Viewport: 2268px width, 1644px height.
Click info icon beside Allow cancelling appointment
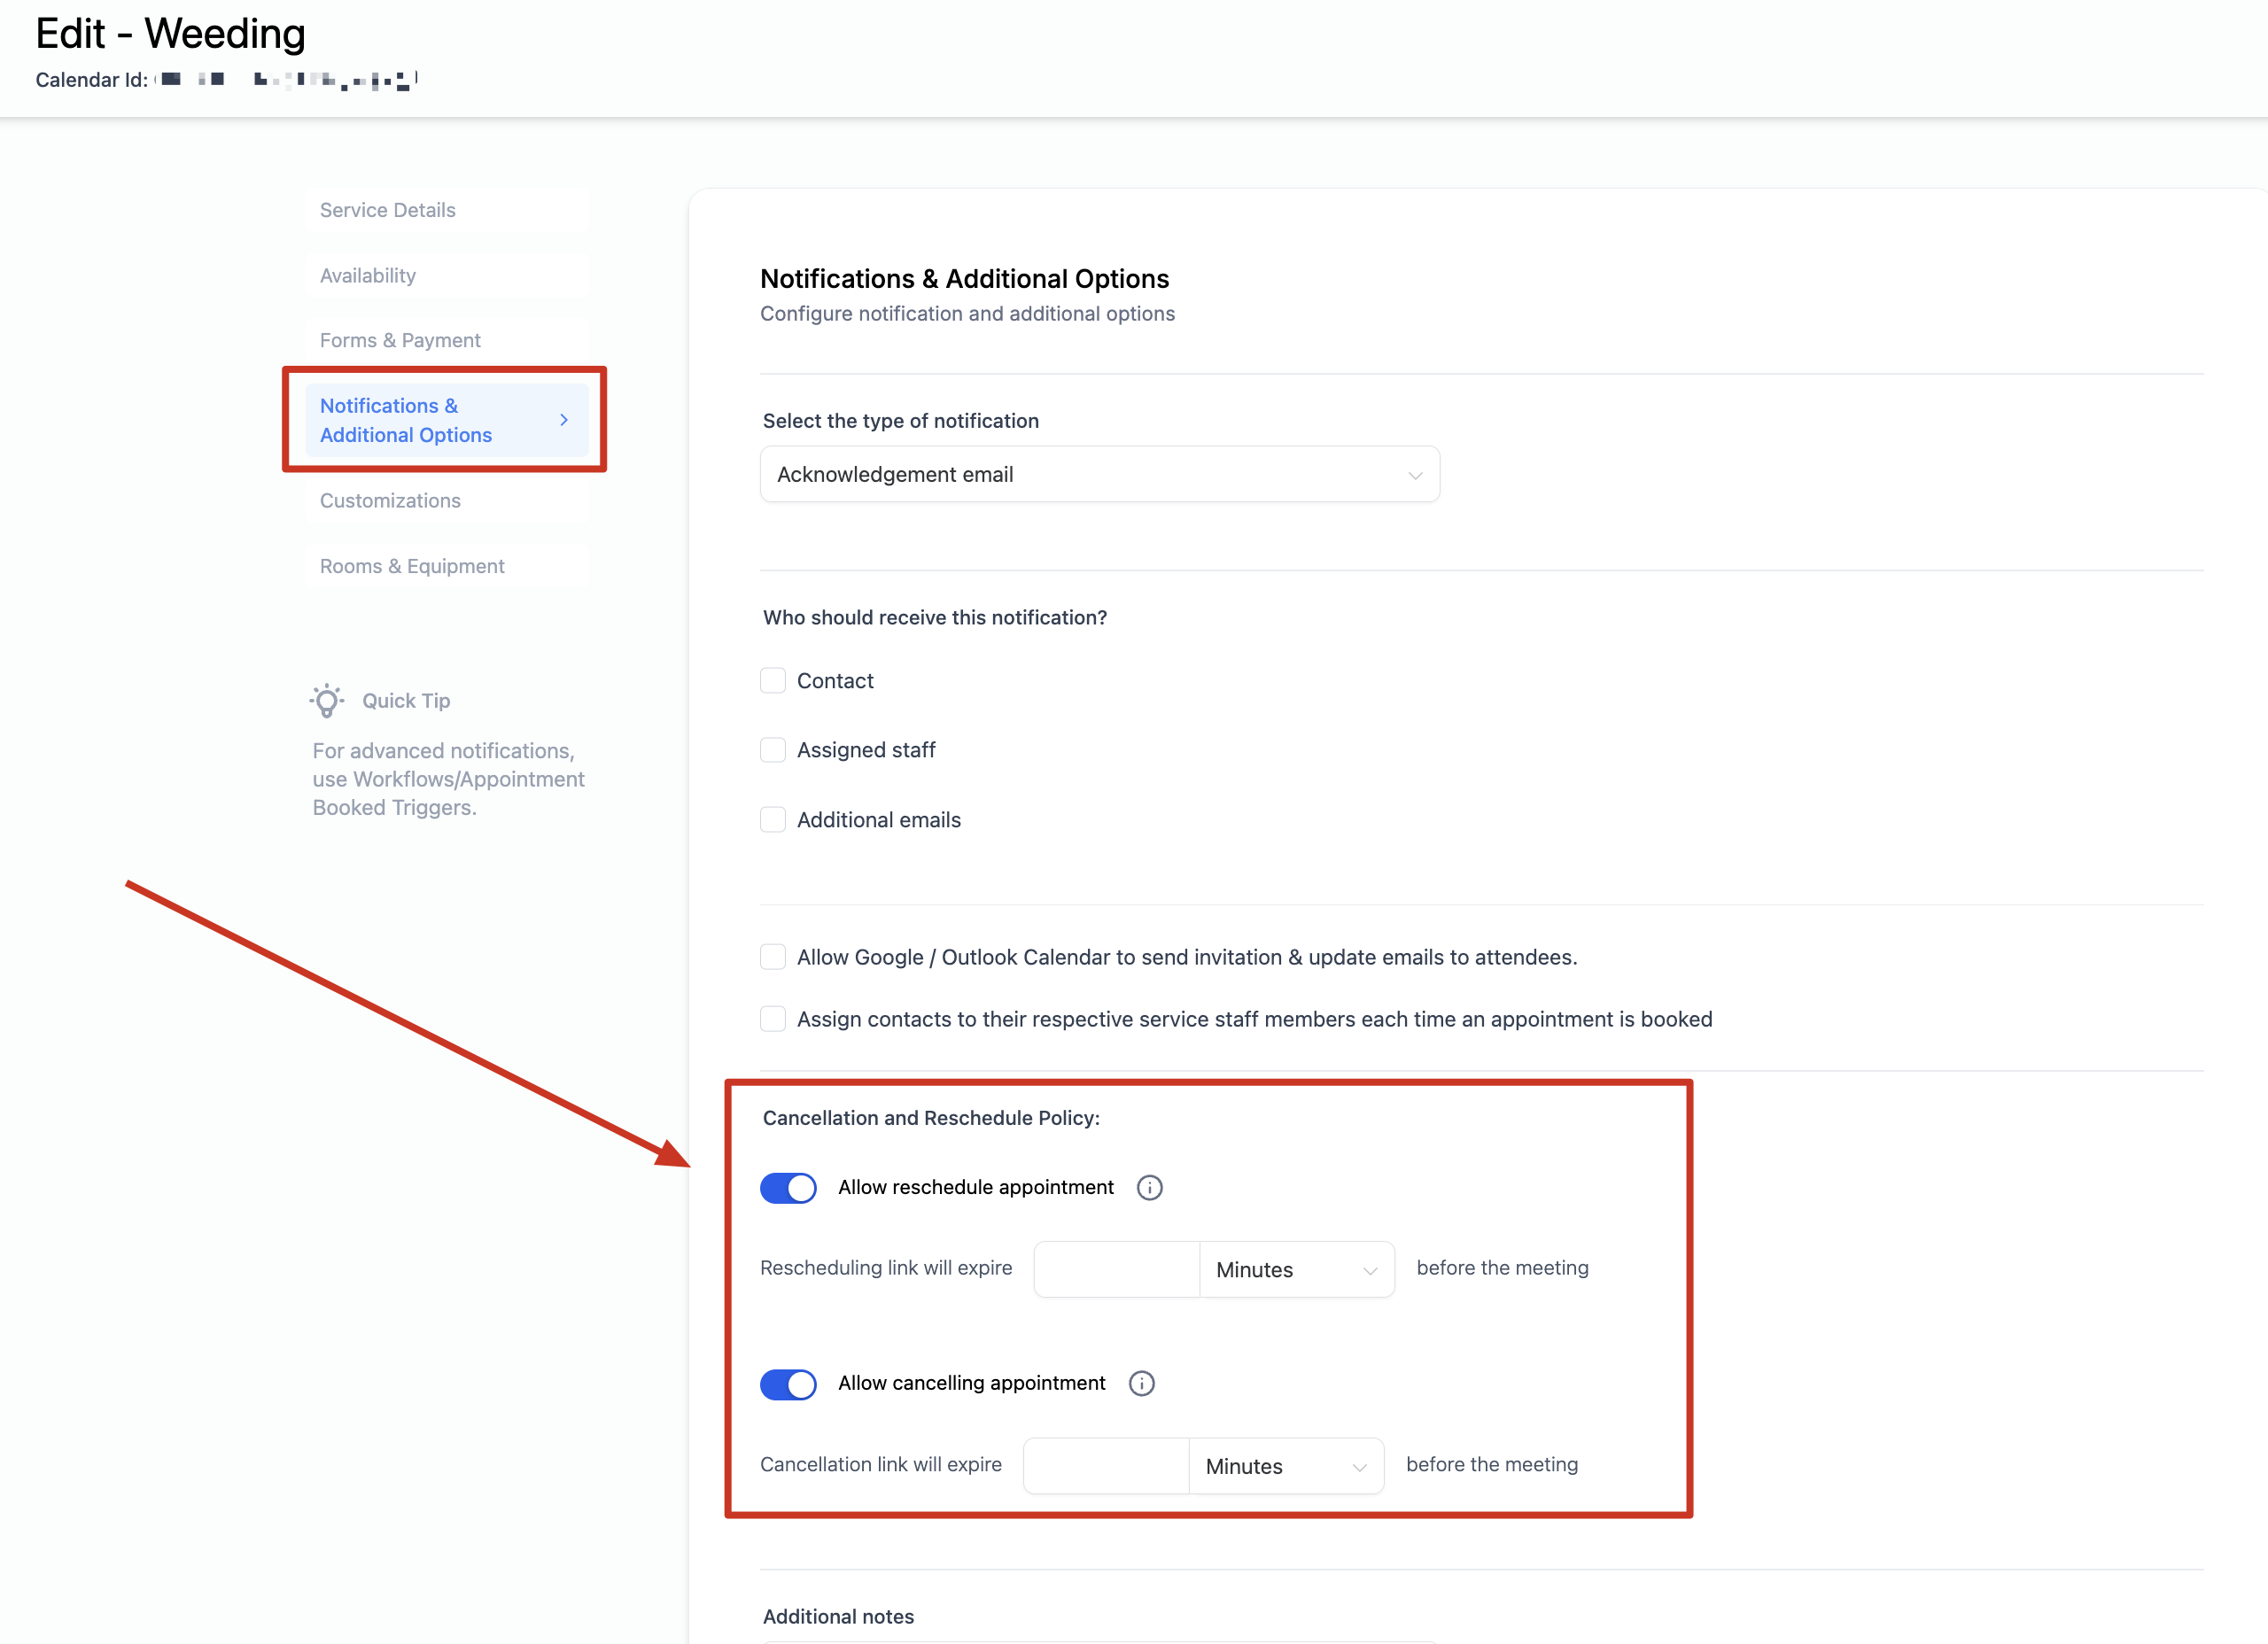click(x=1141, y=1383)
